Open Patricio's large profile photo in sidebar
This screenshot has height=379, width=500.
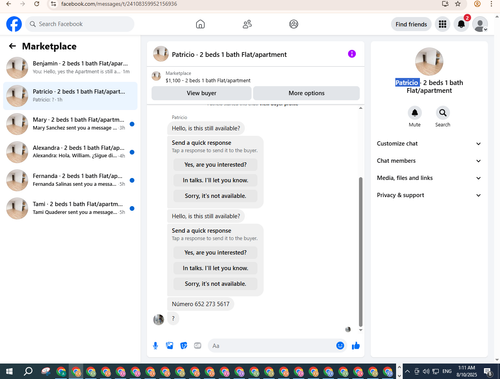429,61
